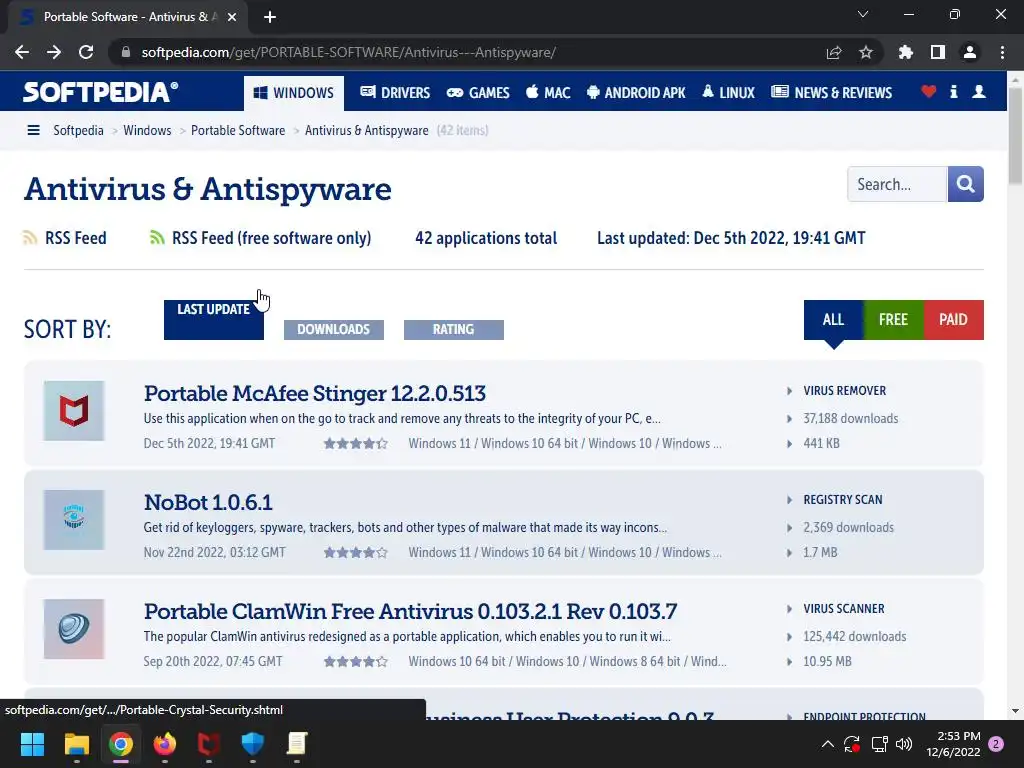The width and height of the screenshot is (1024, 768).
Task: Open the Games section
Action: (478, 93)
